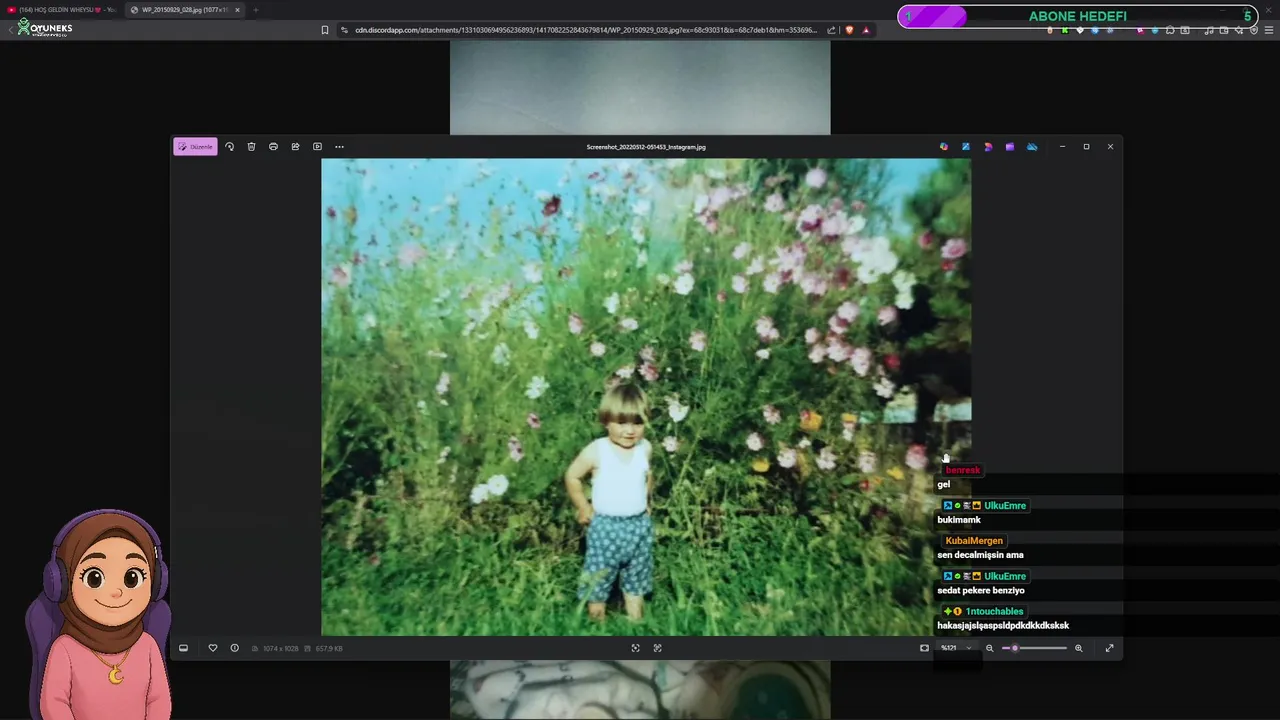1280x720 pixels.
Task: Zoom out using the minus magnifier icon
Action: [x=990, y=648]
